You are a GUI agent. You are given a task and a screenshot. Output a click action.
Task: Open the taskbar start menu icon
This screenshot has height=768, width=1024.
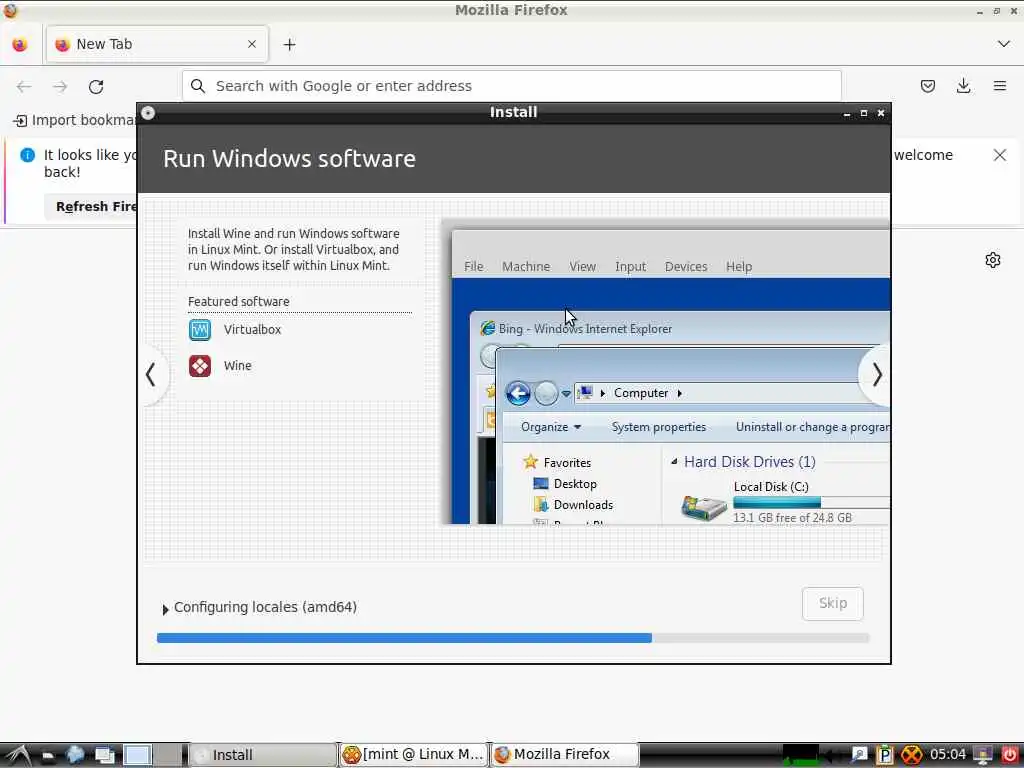click(x=17, y=755)
